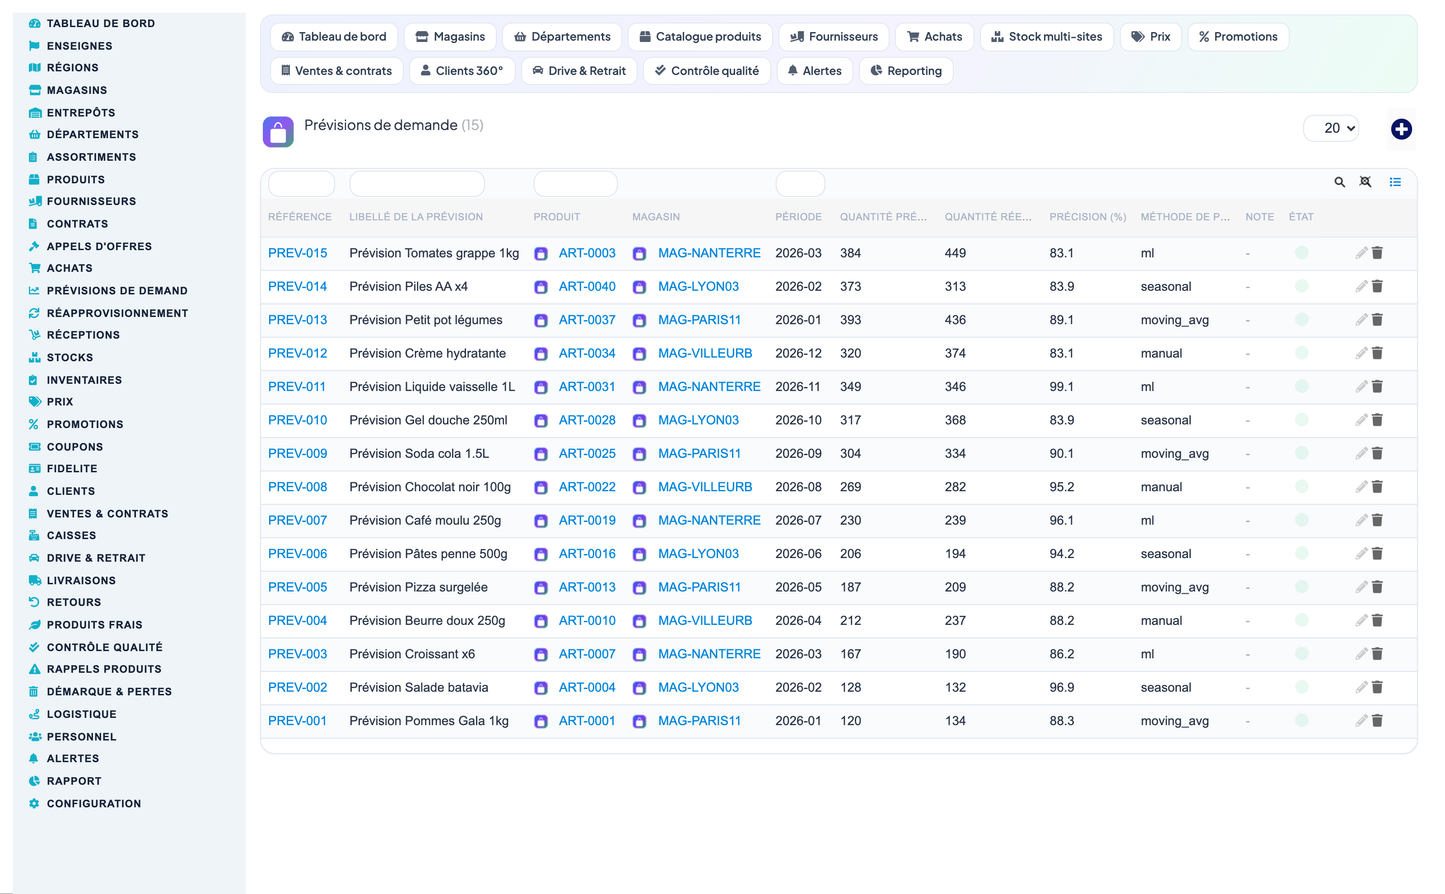Click the clear filters icon
This screenshot has height=894, width=1445.
coord(1366,182)
